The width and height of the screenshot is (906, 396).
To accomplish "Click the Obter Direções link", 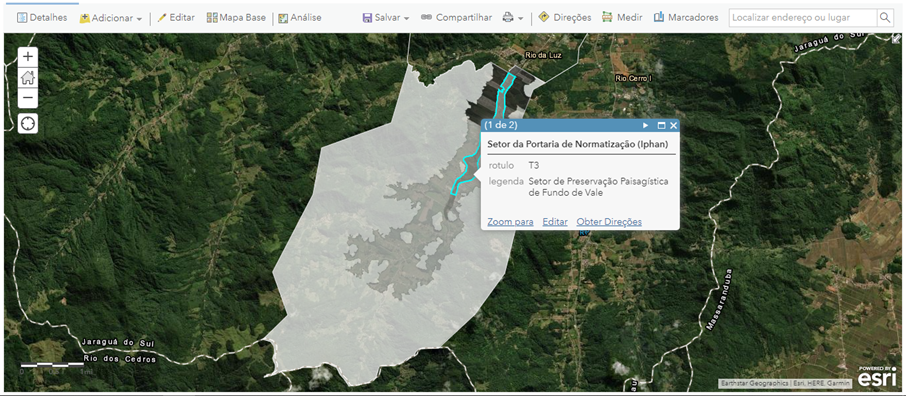I will point(609,222).
